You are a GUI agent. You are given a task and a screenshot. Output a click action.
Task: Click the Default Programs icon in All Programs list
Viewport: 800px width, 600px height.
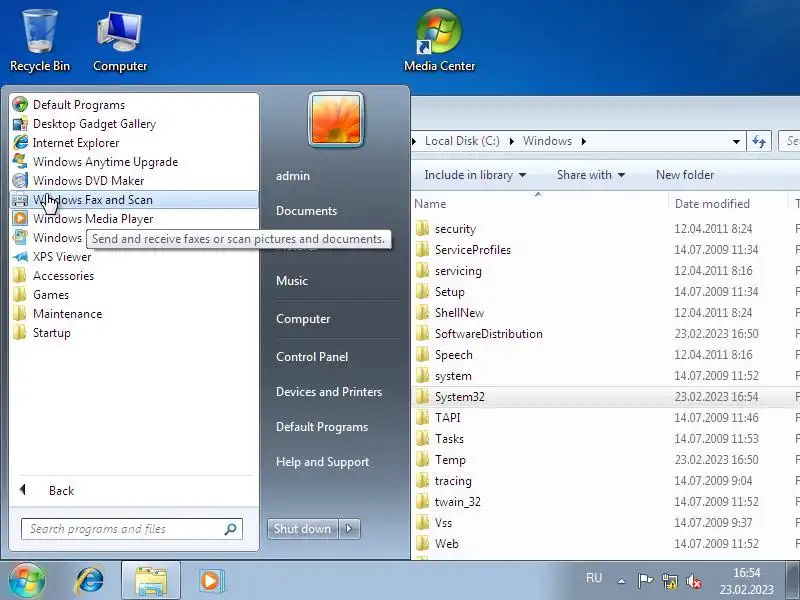pos(20,105)
